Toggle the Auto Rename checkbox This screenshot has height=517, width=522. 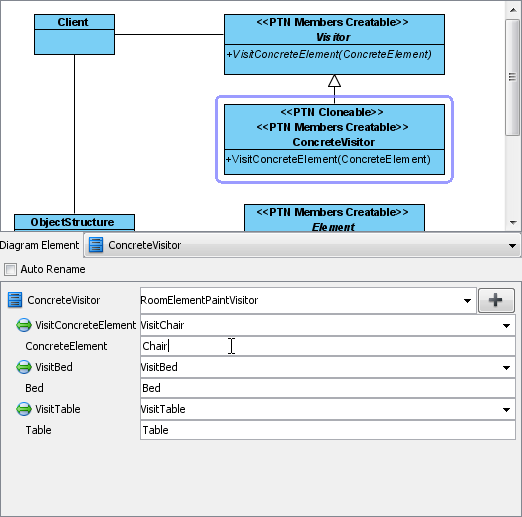[10, 269]
